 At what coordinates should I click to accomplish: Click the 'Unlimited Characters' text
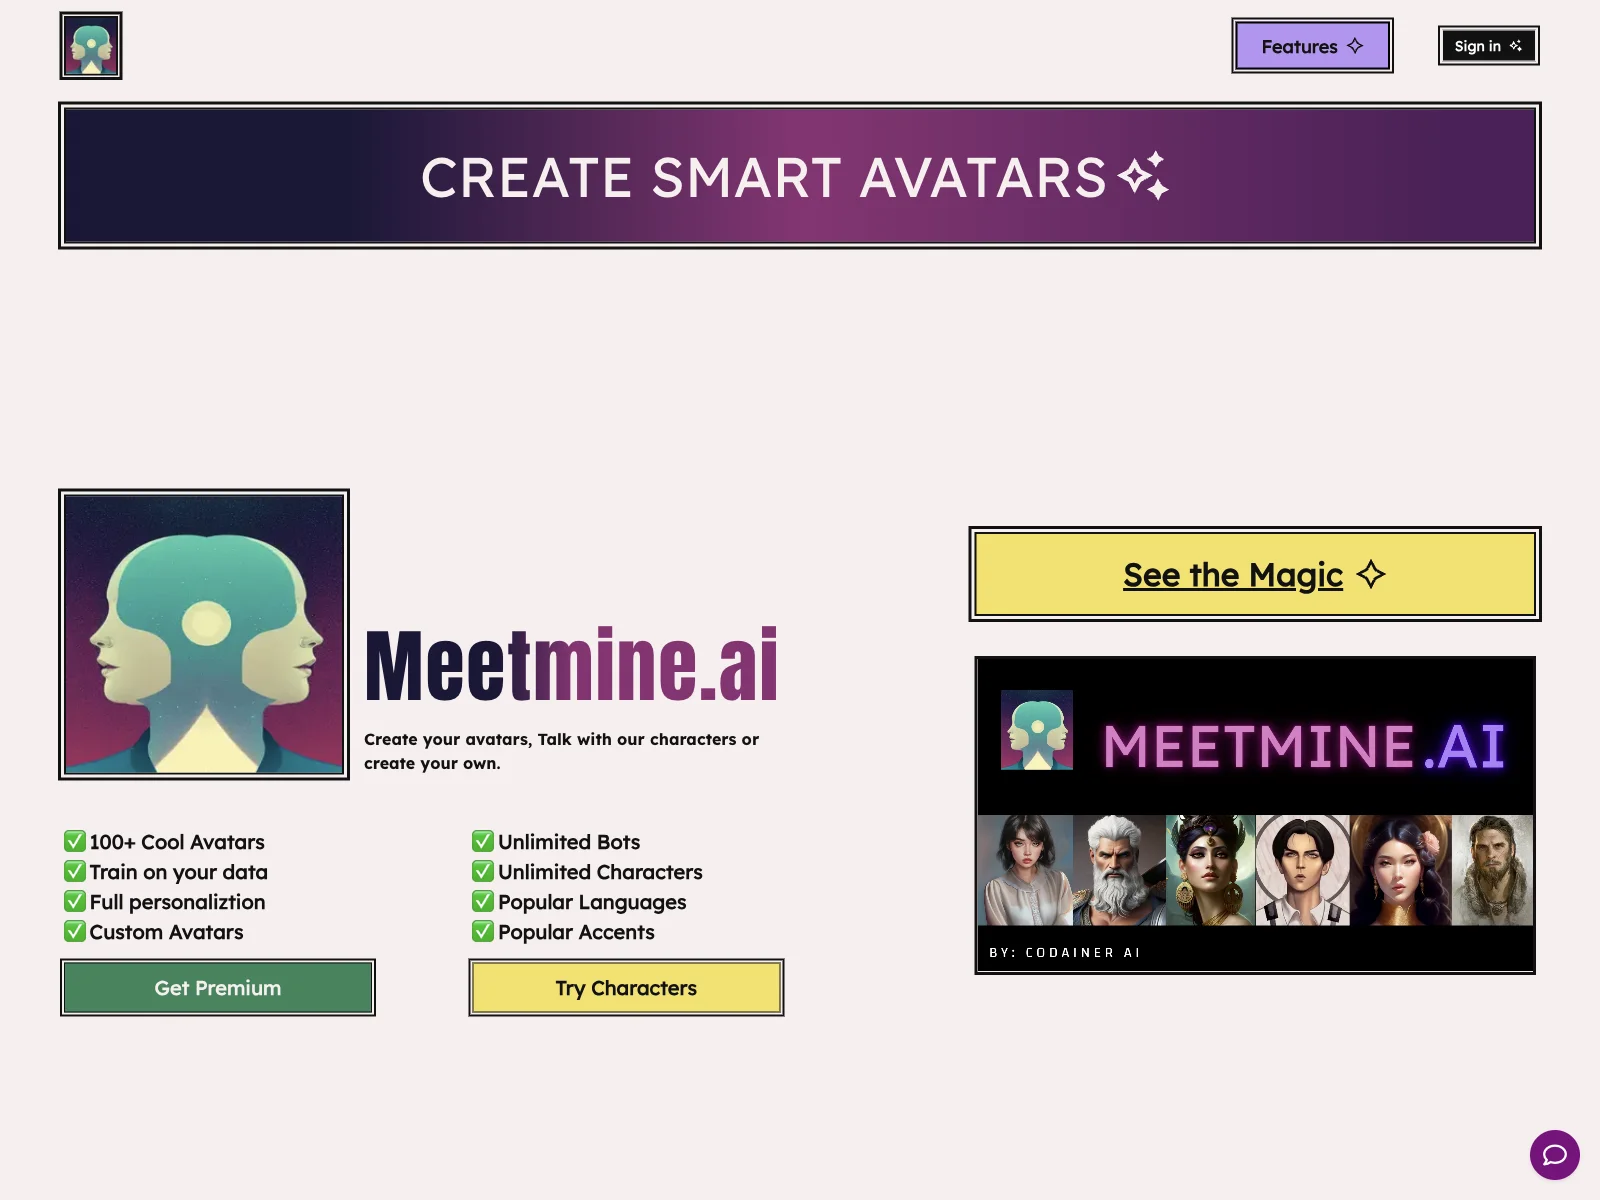(600, 872)
